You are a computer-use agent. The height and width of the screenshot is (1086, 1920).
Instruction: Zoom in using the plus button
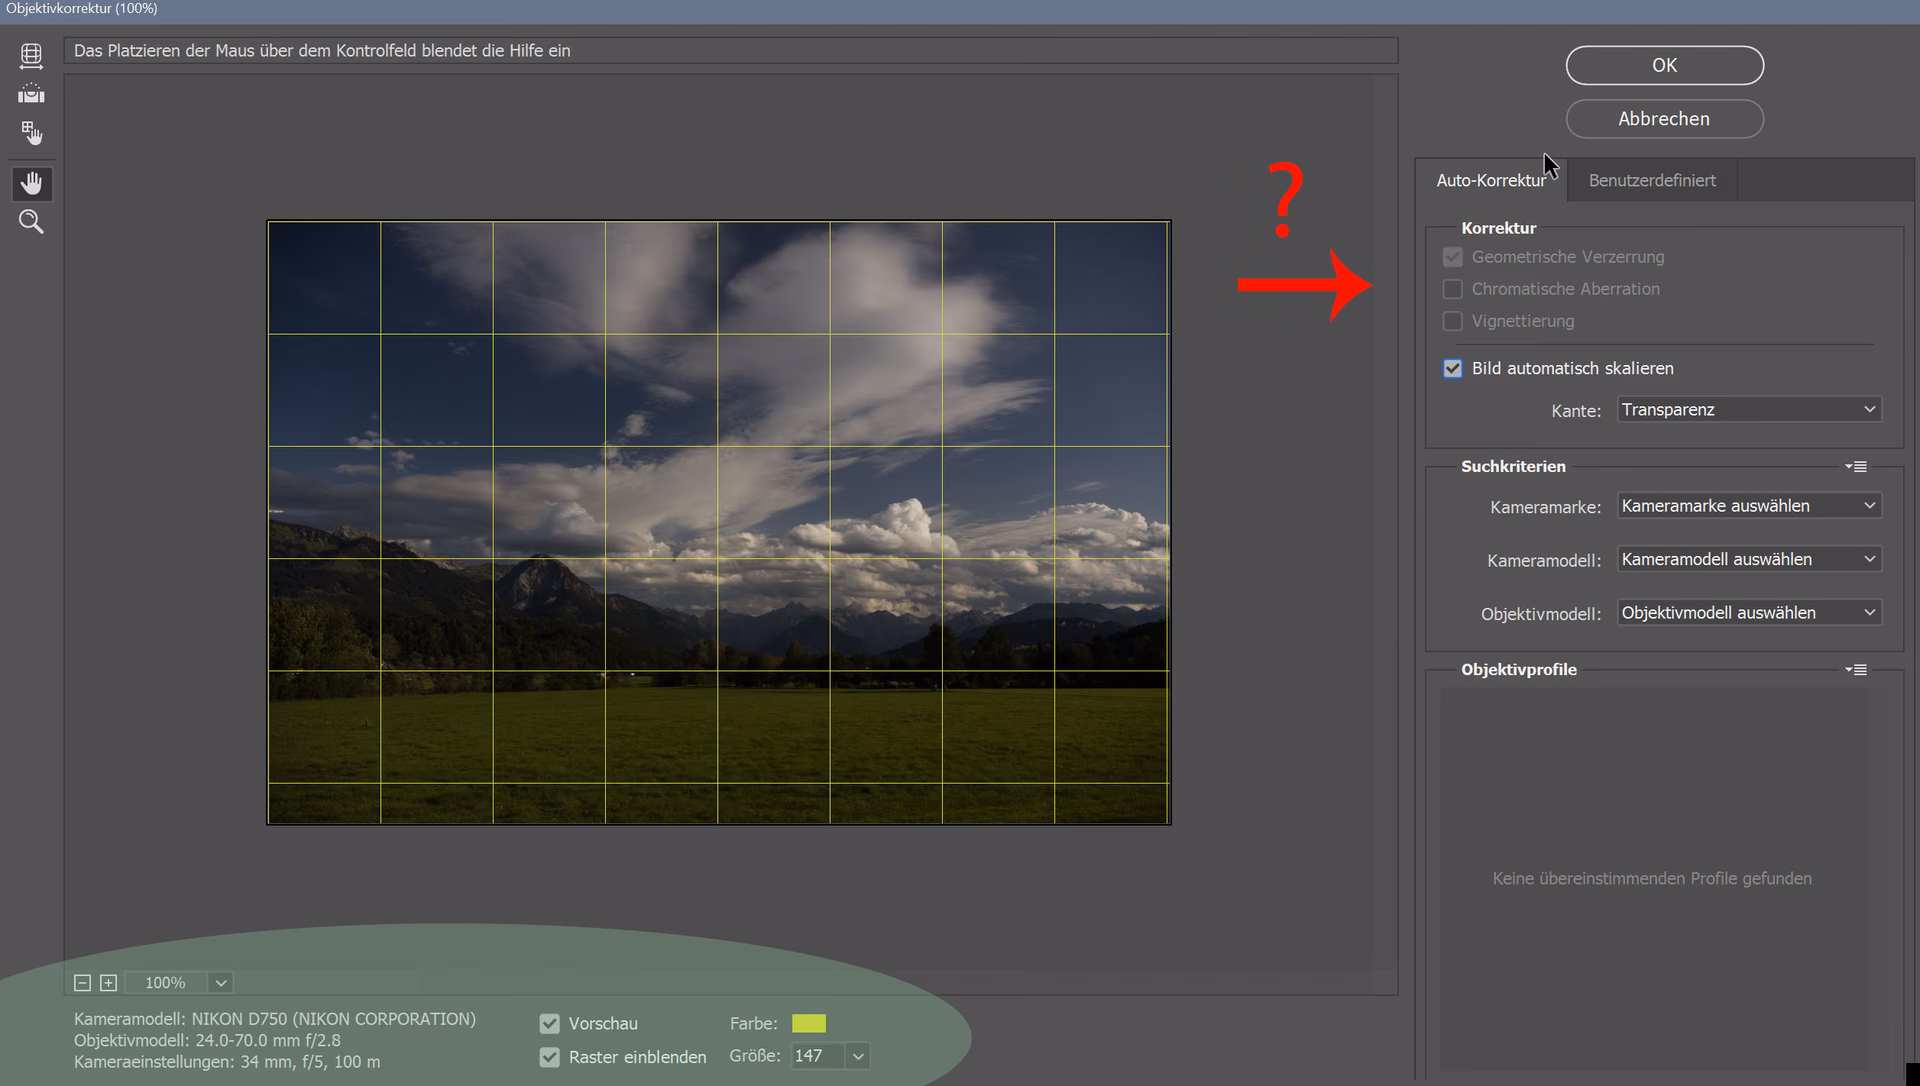point(108,982)
